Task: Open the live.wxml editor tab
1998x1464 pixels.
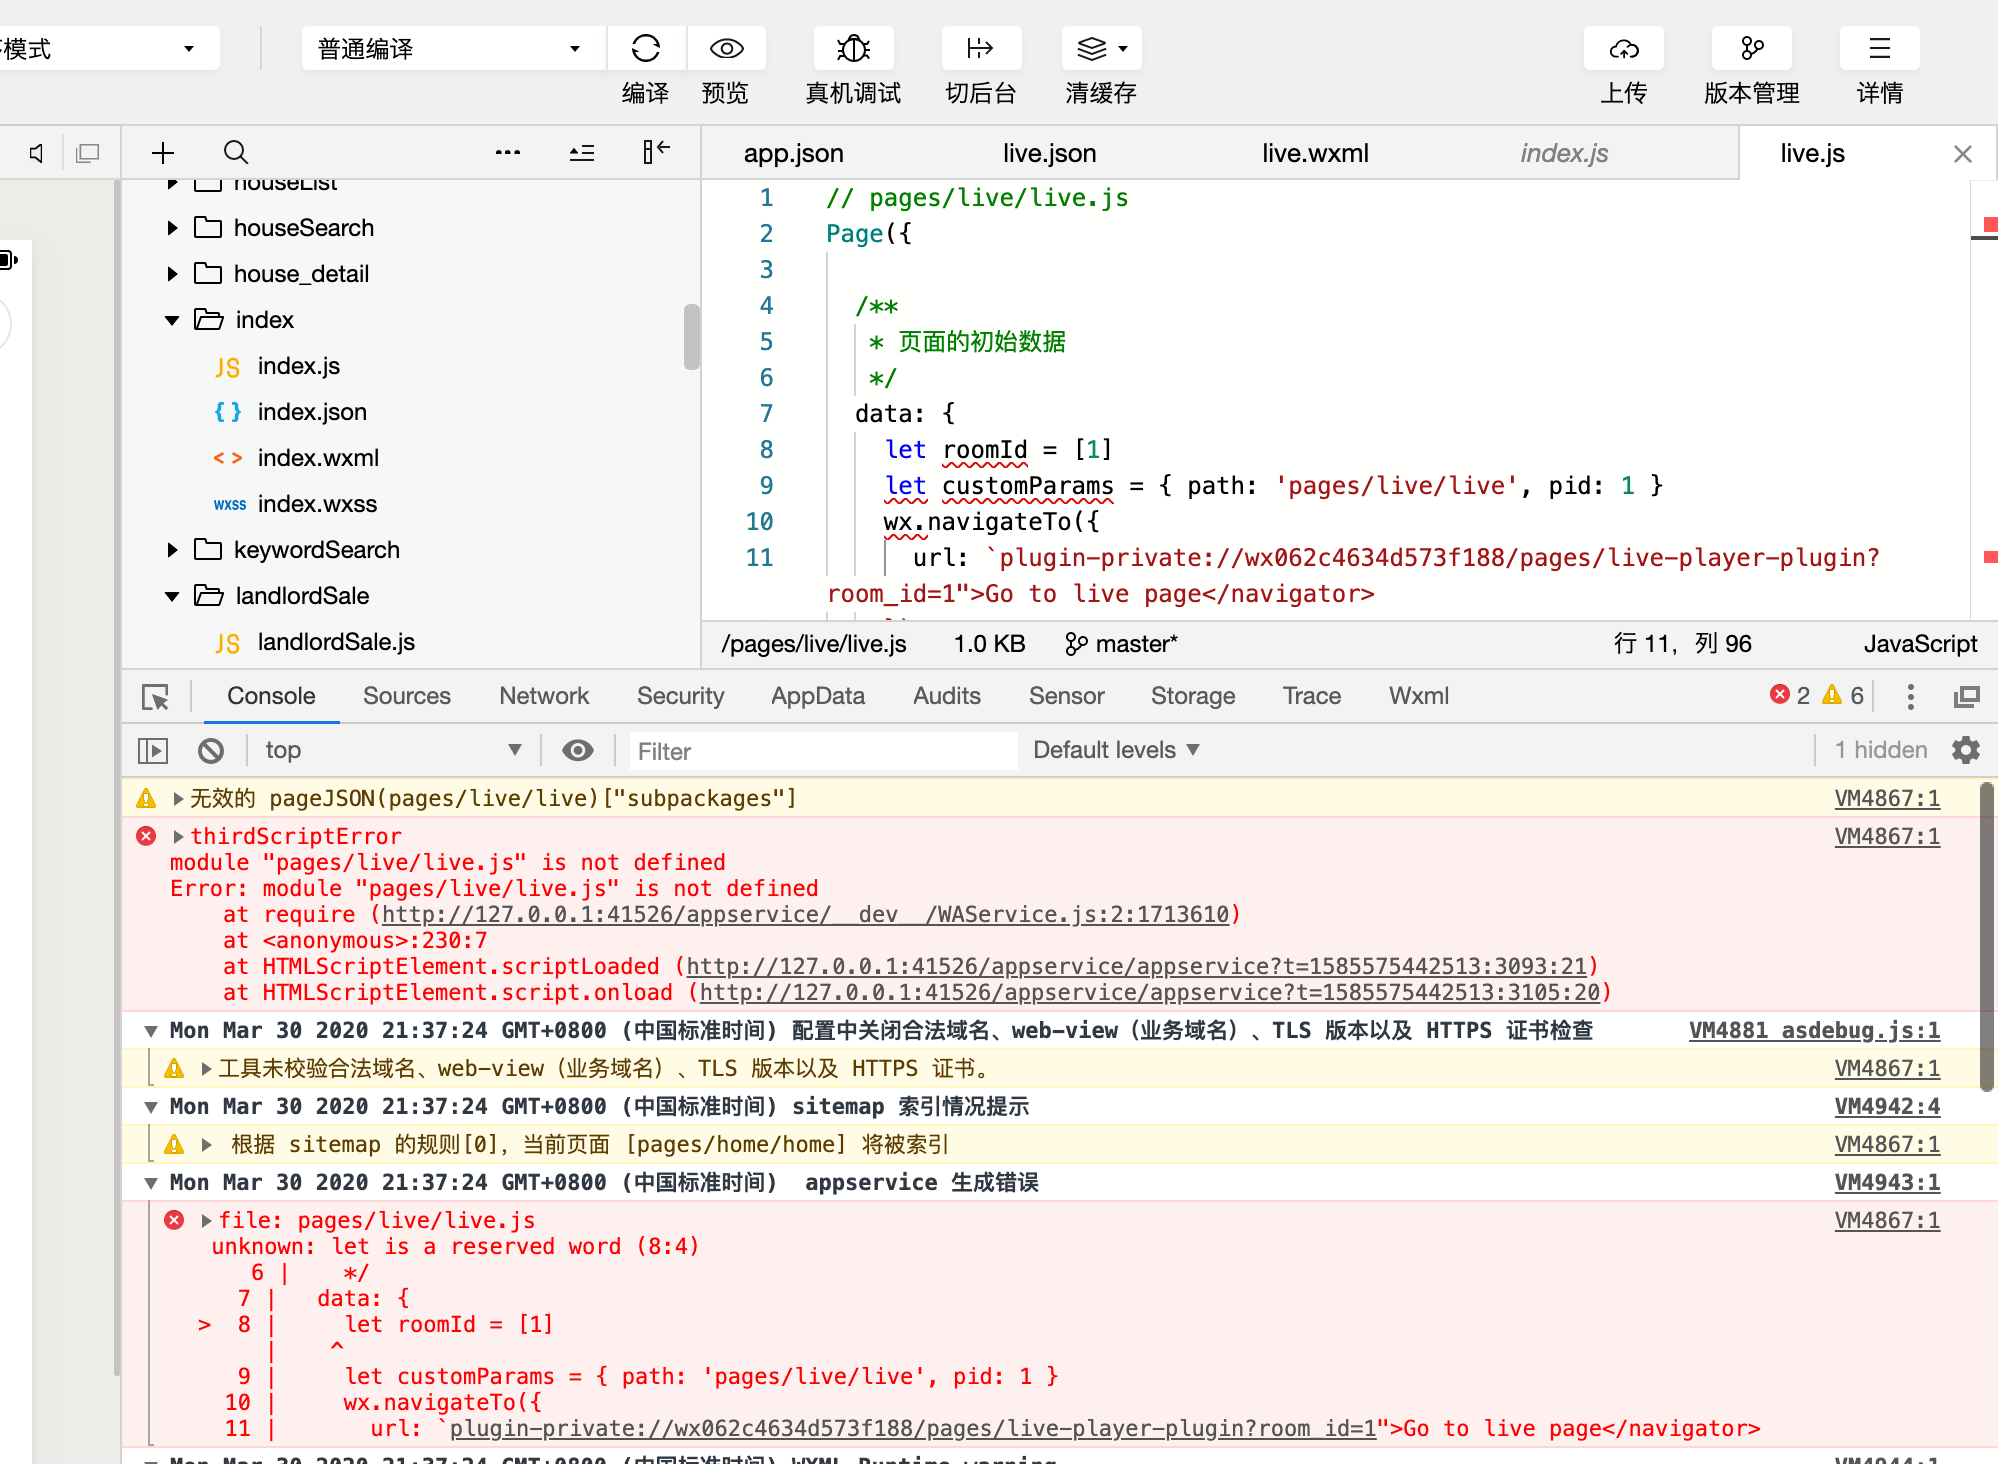Action: [1314, 153]
